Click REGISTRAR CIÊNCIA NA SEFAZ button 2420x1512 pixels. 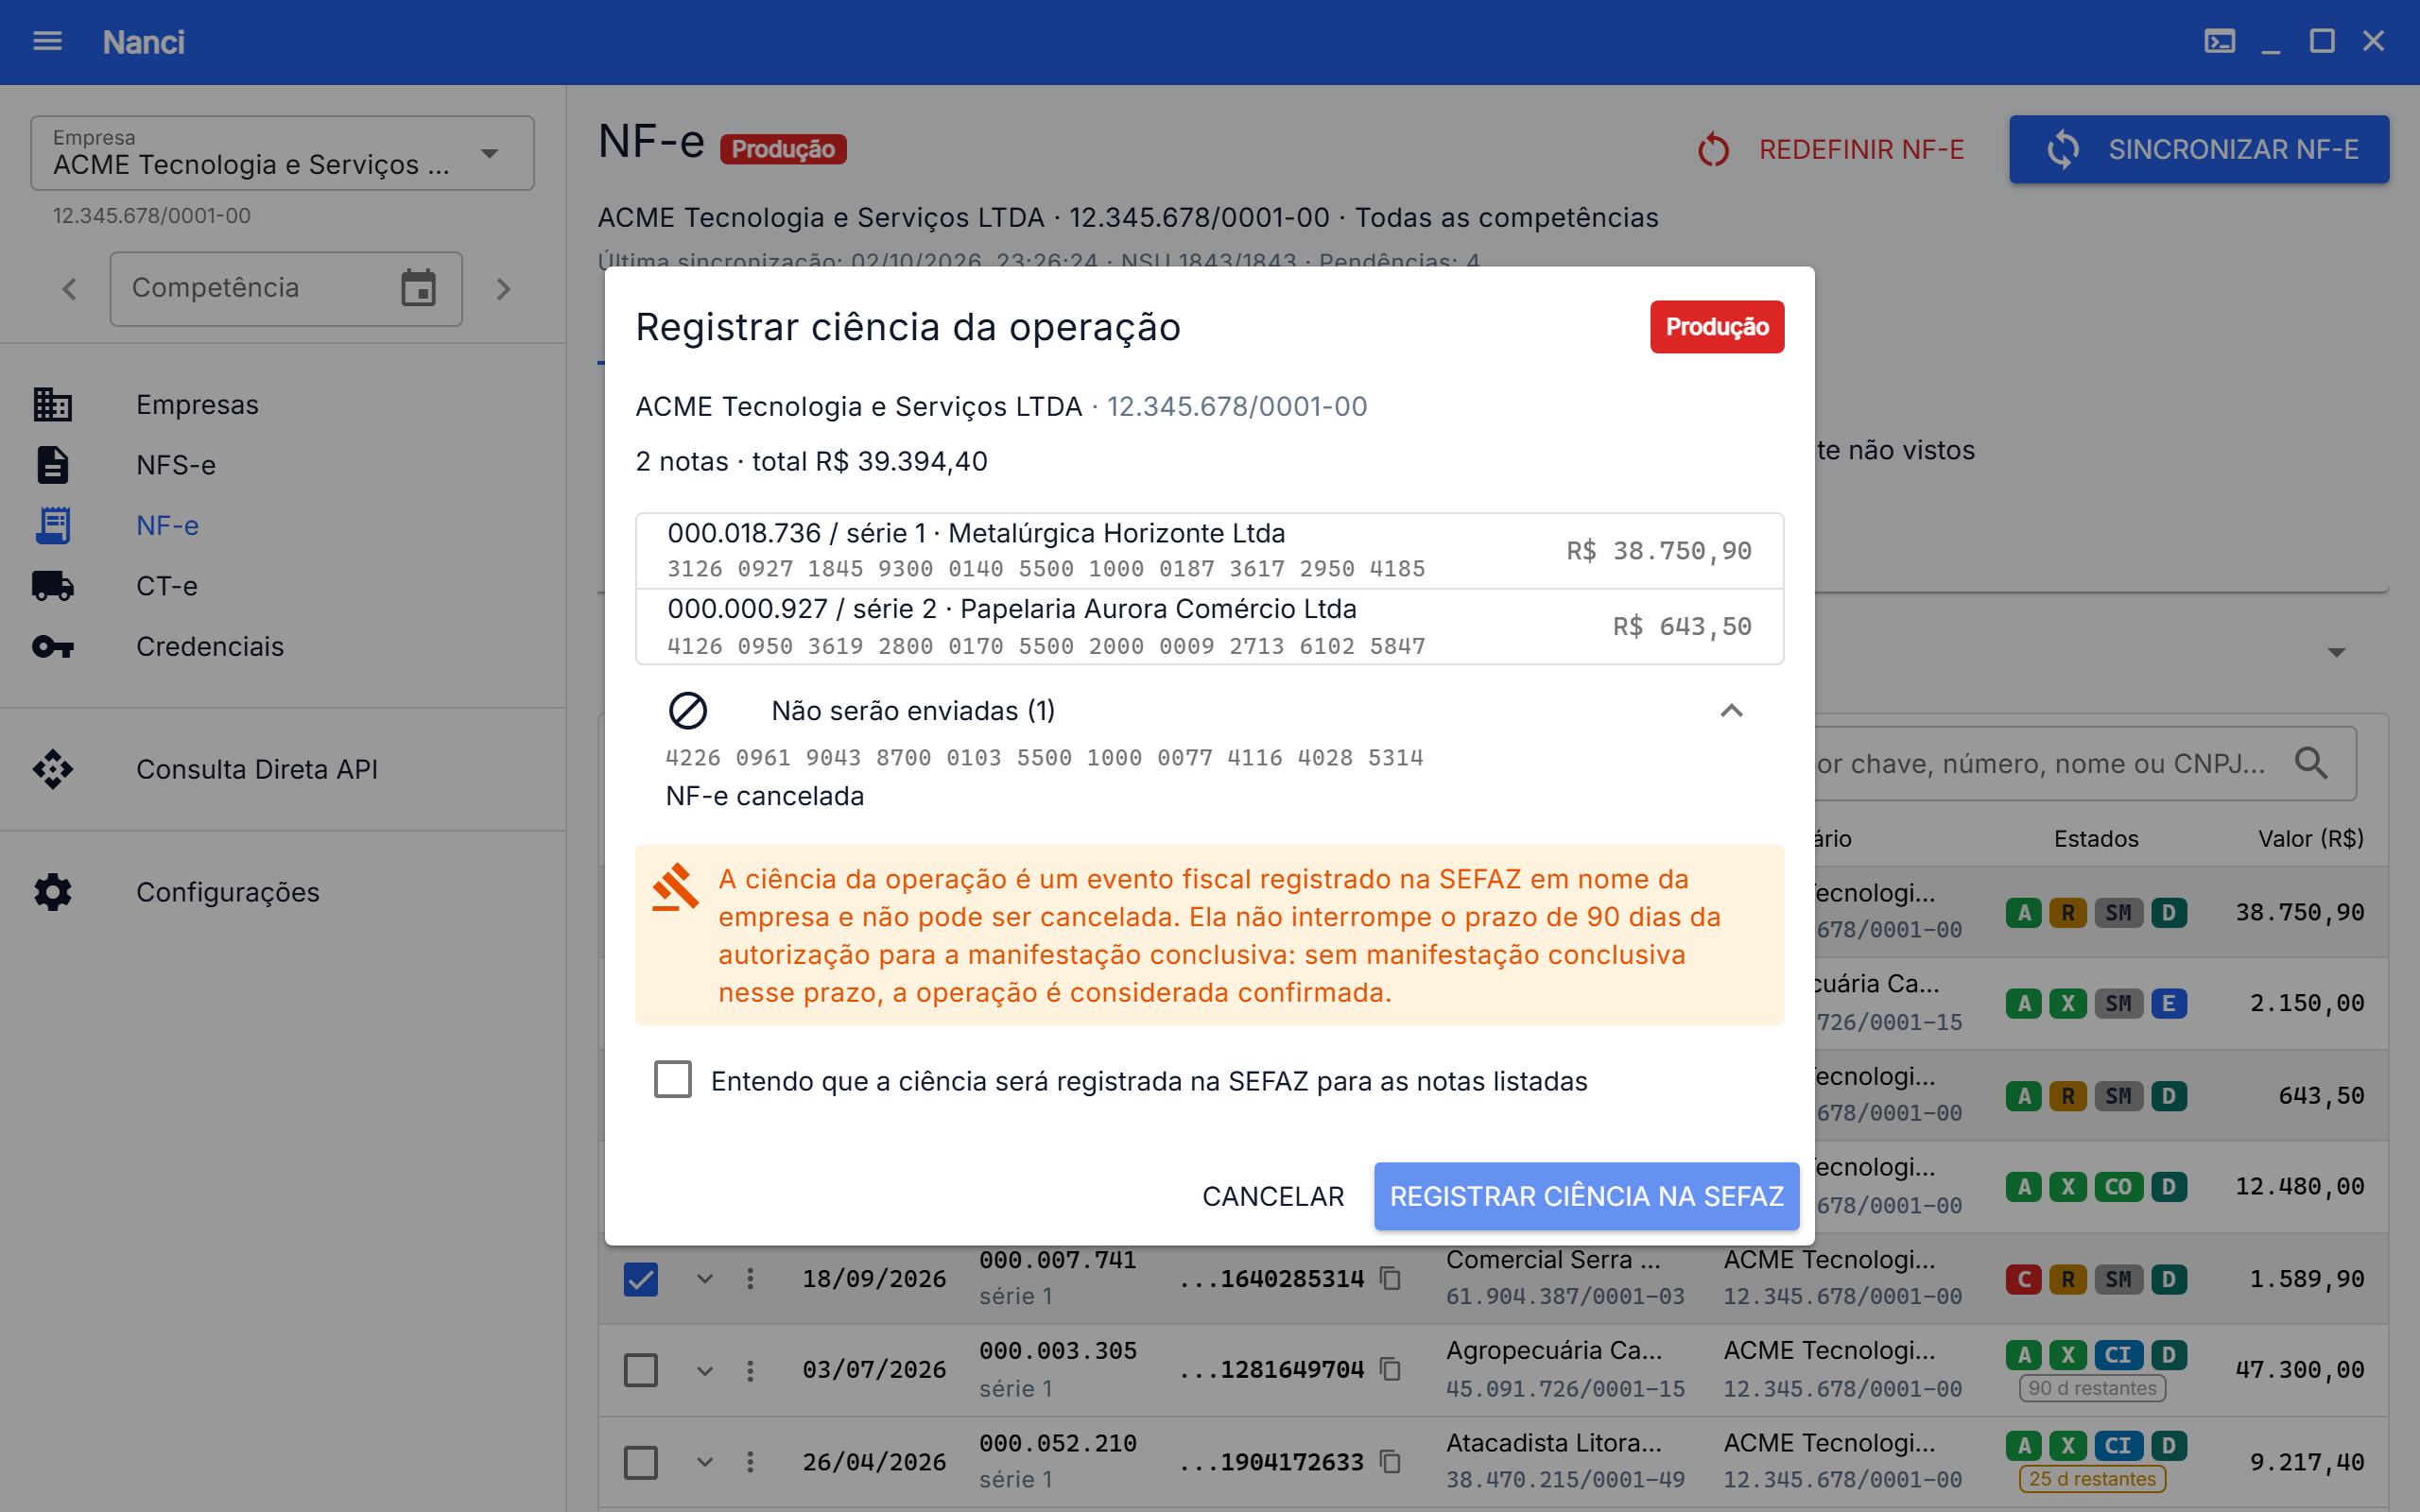1586,1196
